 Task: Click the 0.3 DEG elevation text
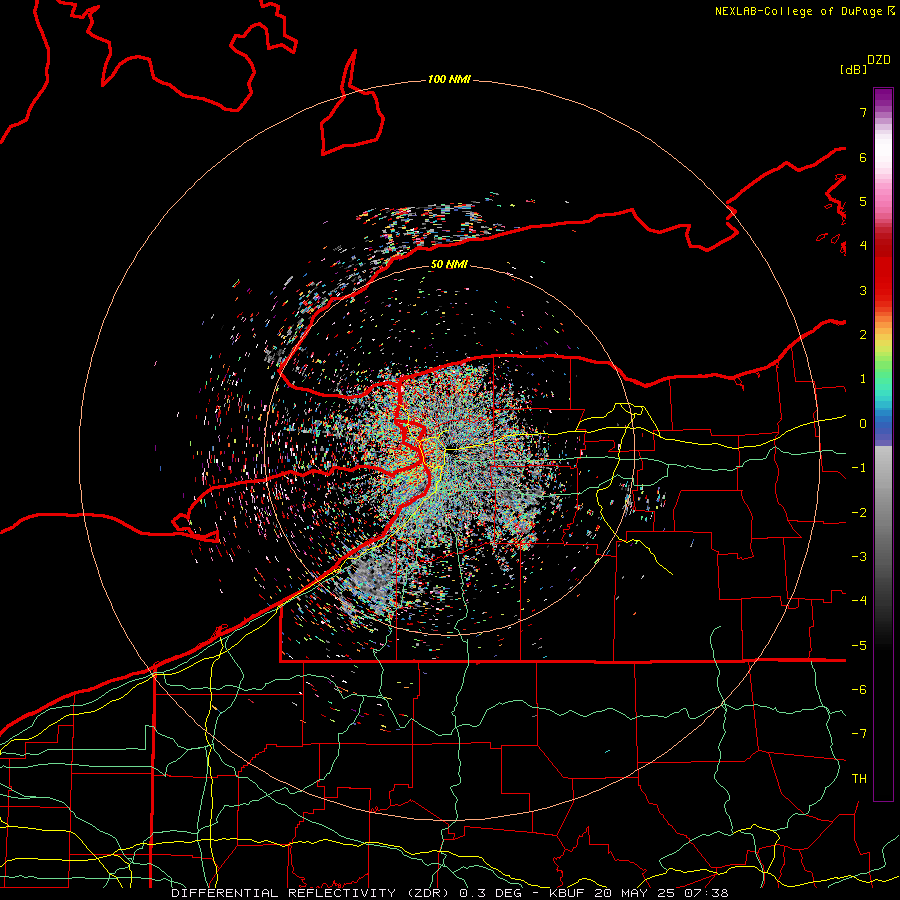[x=491, y=893]
